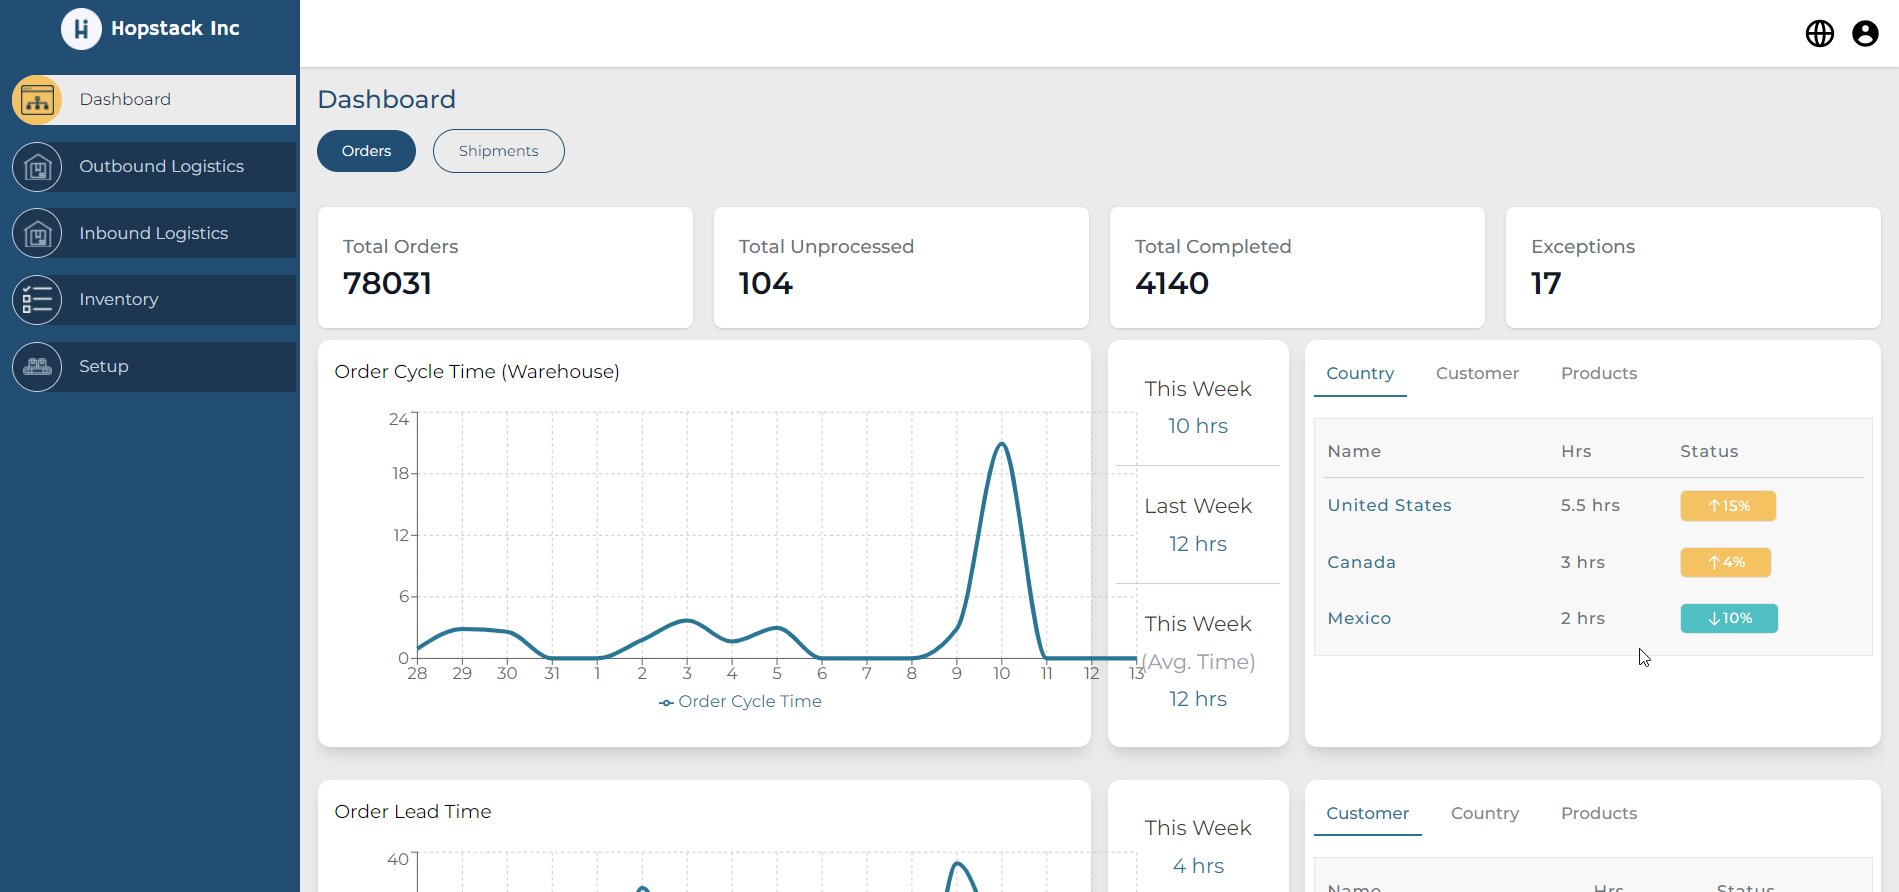This screenshot has height=892, width=1899.
Task: Click the Canada country link
Action: (1361, 562)
